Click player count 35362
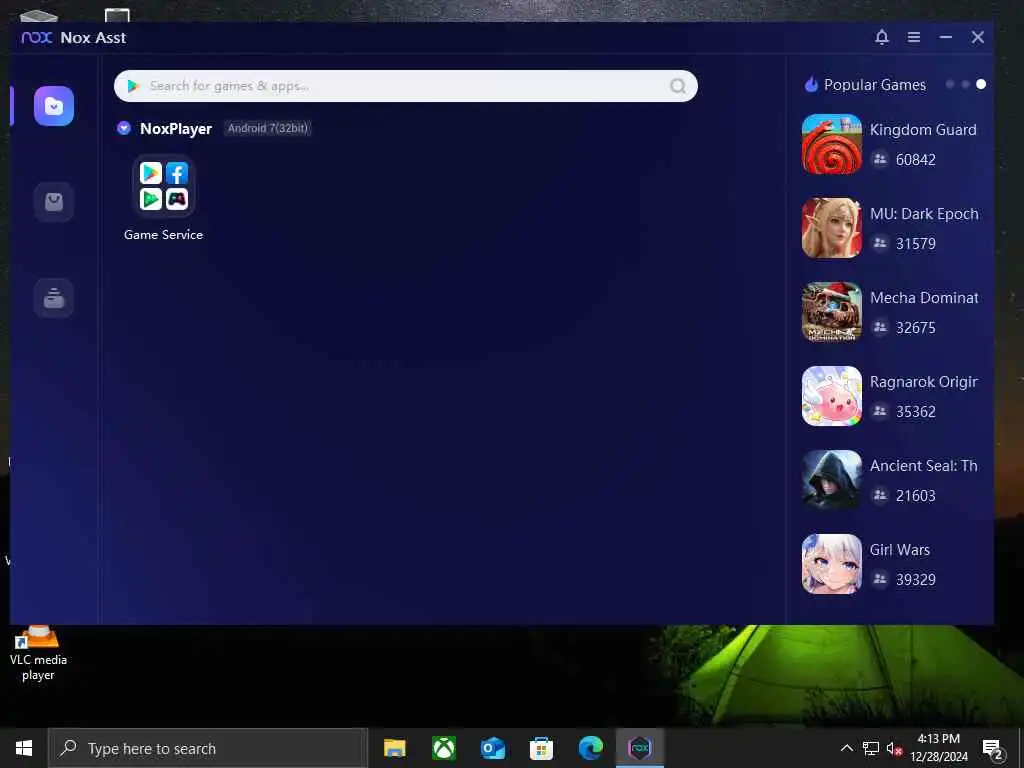The width and height of the screenshot is (1024, 768). coord(916,412)
